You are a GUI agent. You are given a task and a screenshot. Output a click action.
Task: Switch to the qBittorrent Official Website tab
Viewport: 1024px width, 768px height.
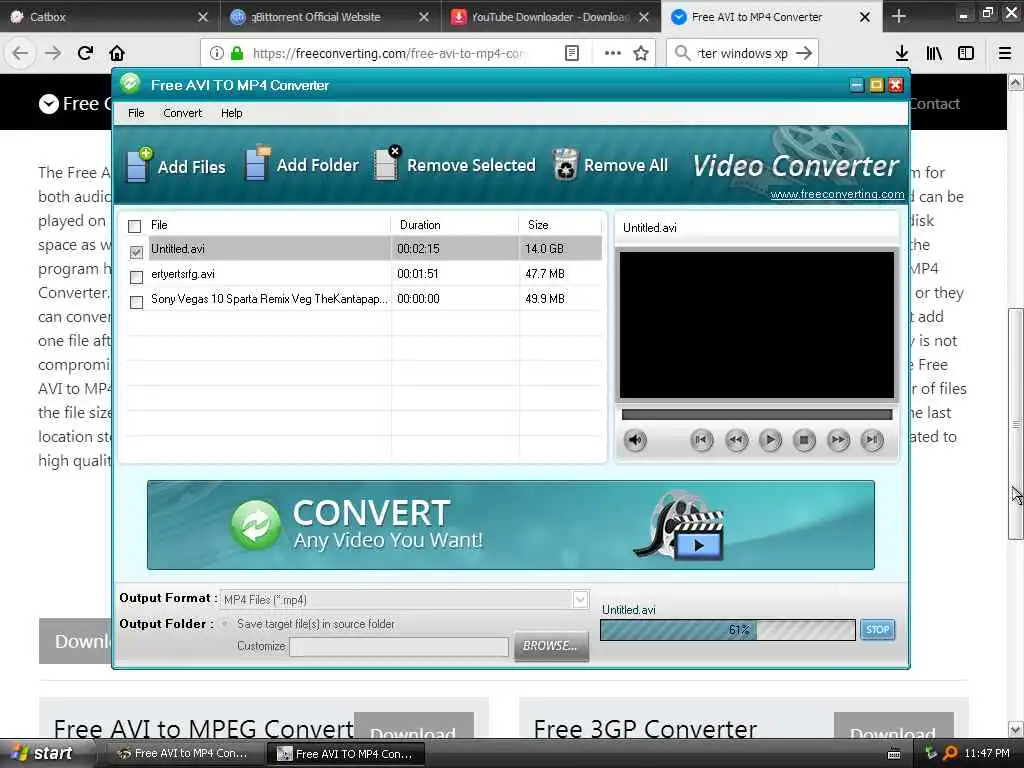pos(331,17)
